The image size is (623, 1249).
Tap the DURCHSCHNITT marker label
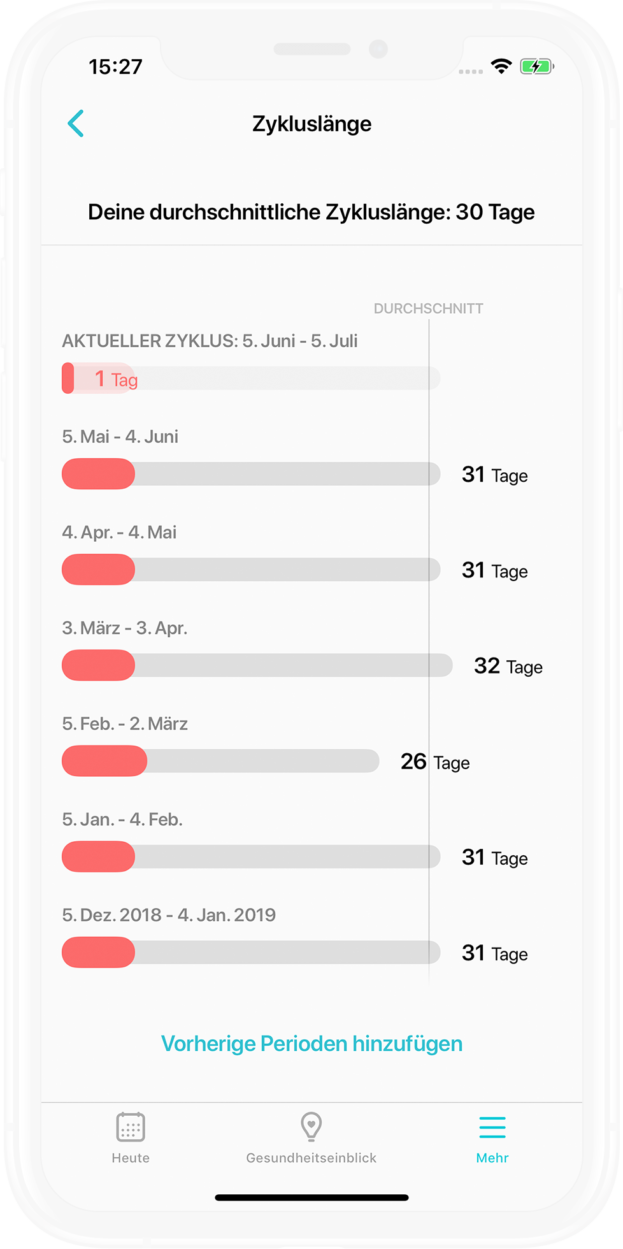pyautogui.click(x=428, y=309)
